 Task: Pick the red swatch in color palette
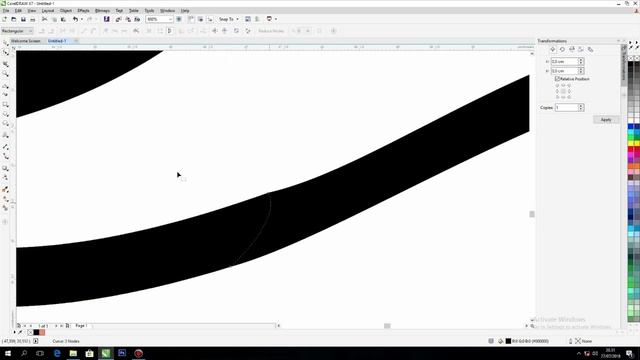pyautogui.click(x=631, y=150)
